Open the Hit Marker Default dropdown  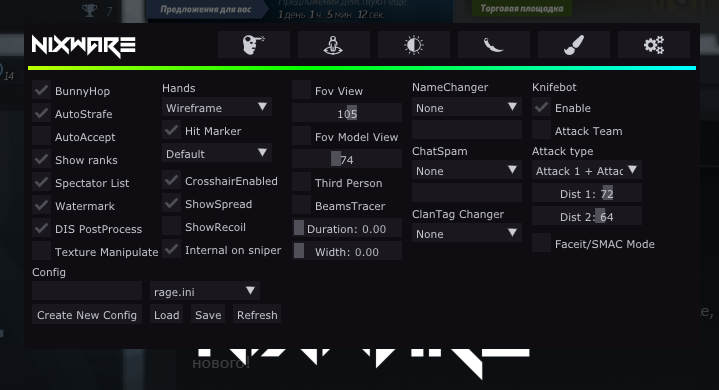[x=217, y=153]
